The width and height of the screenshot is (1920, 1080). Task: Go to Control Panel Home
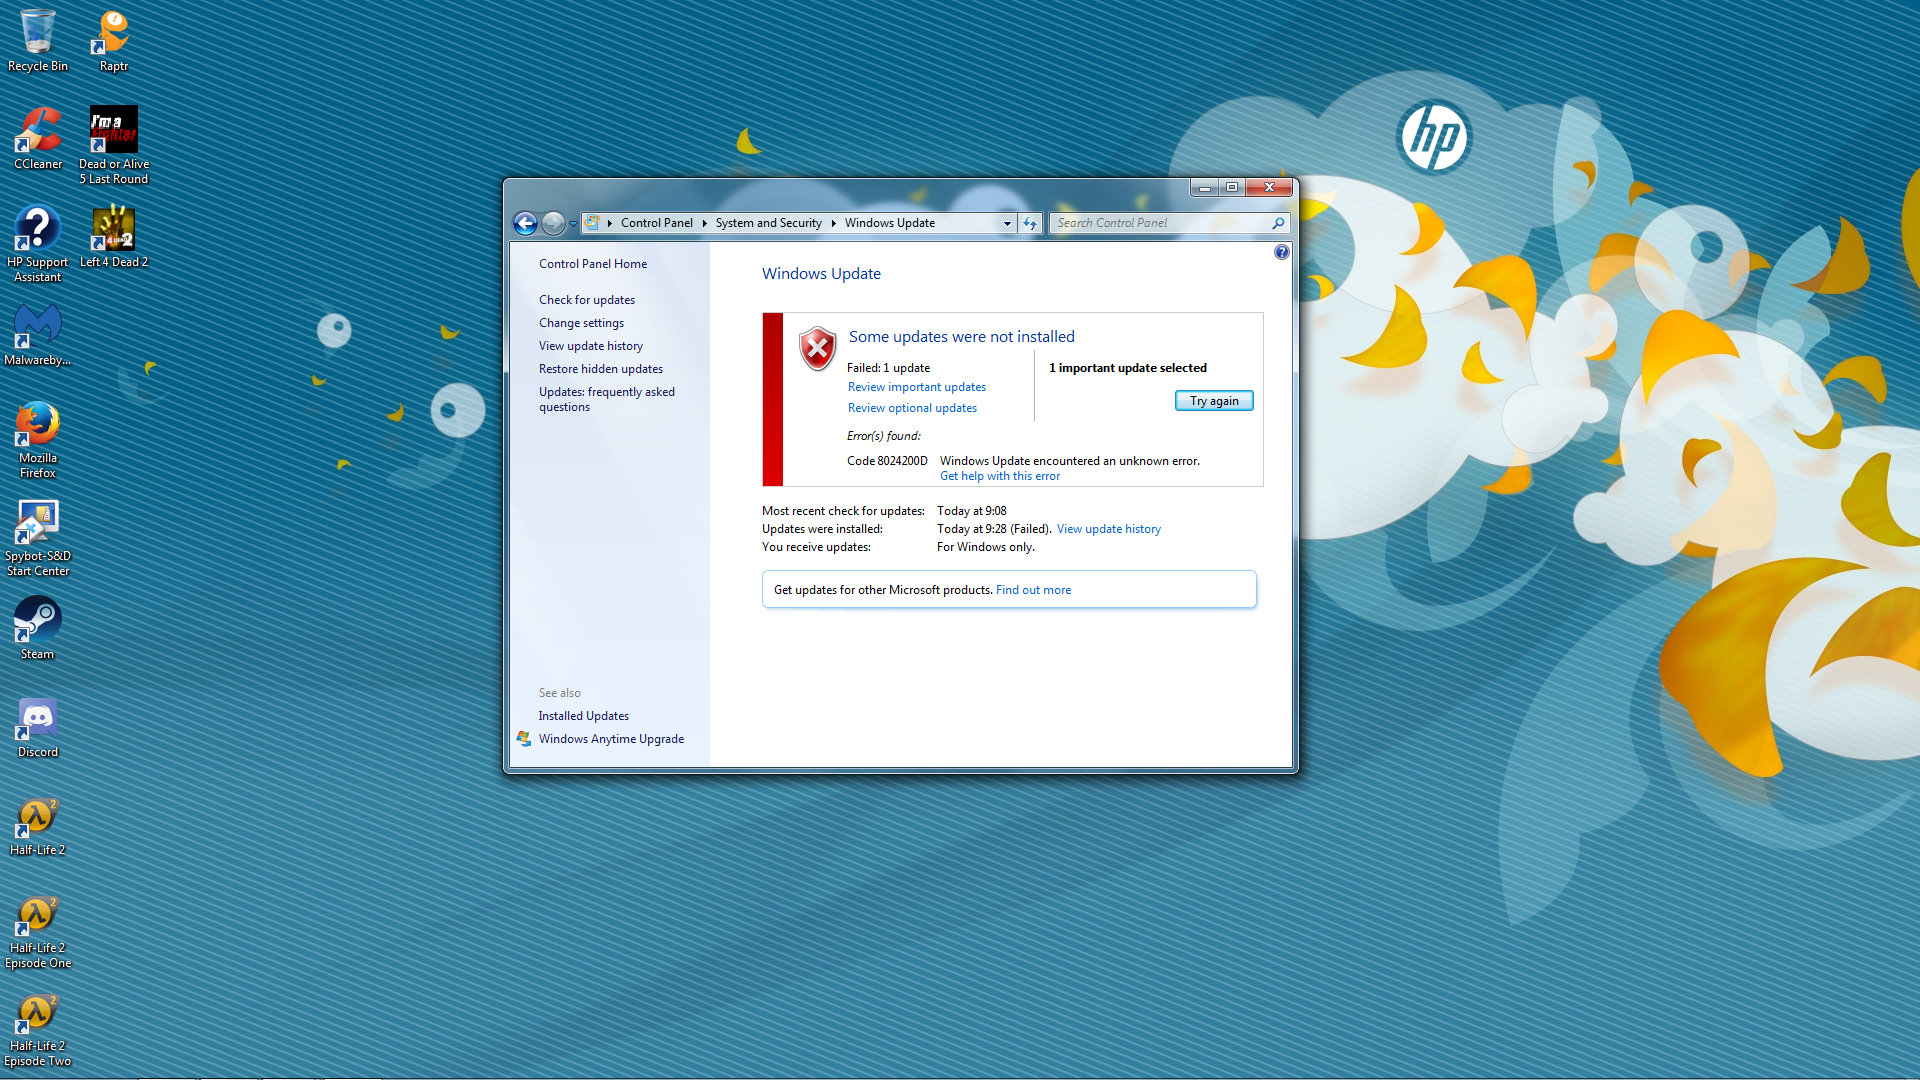tap(592, 264)
